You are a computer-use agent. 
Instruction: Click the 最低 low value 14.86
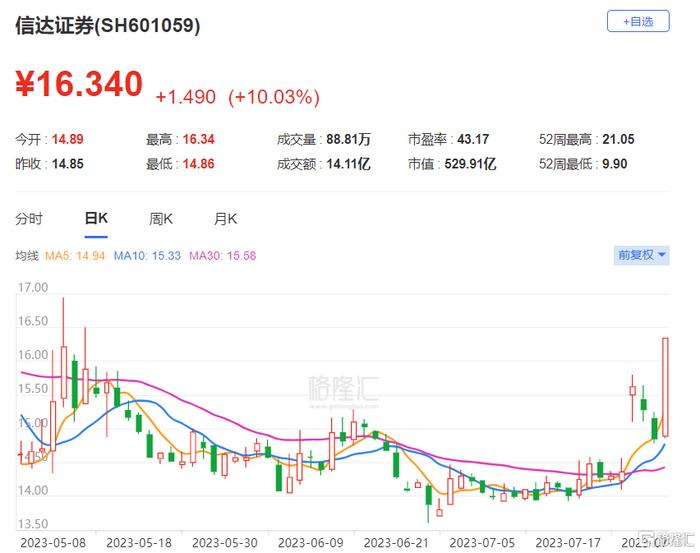point(199,164)
